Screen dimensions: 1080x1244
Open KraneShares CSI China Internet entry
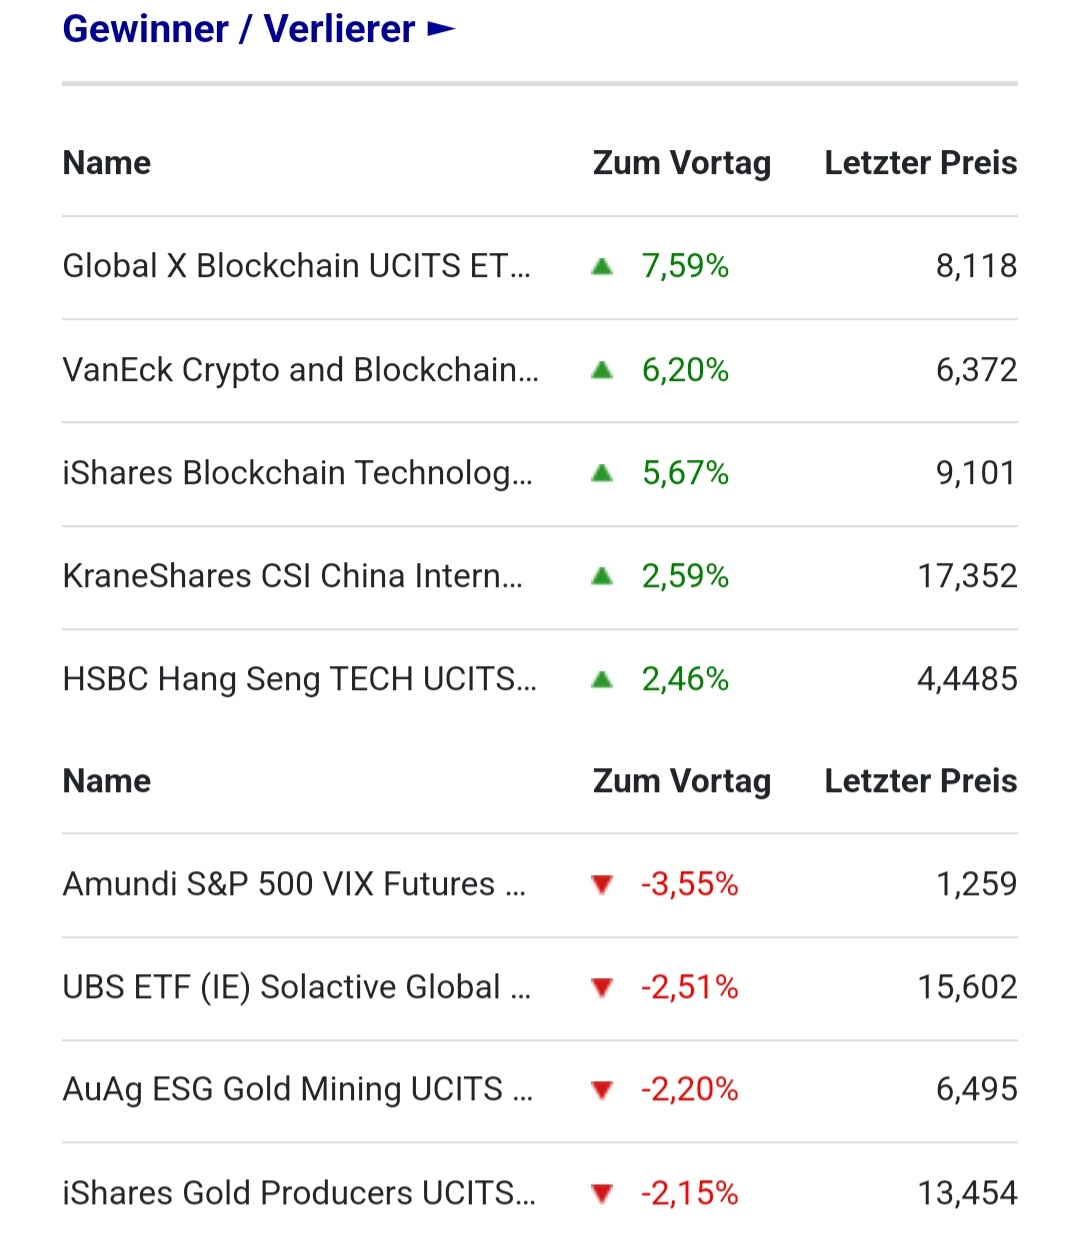[x=292, y=576]
